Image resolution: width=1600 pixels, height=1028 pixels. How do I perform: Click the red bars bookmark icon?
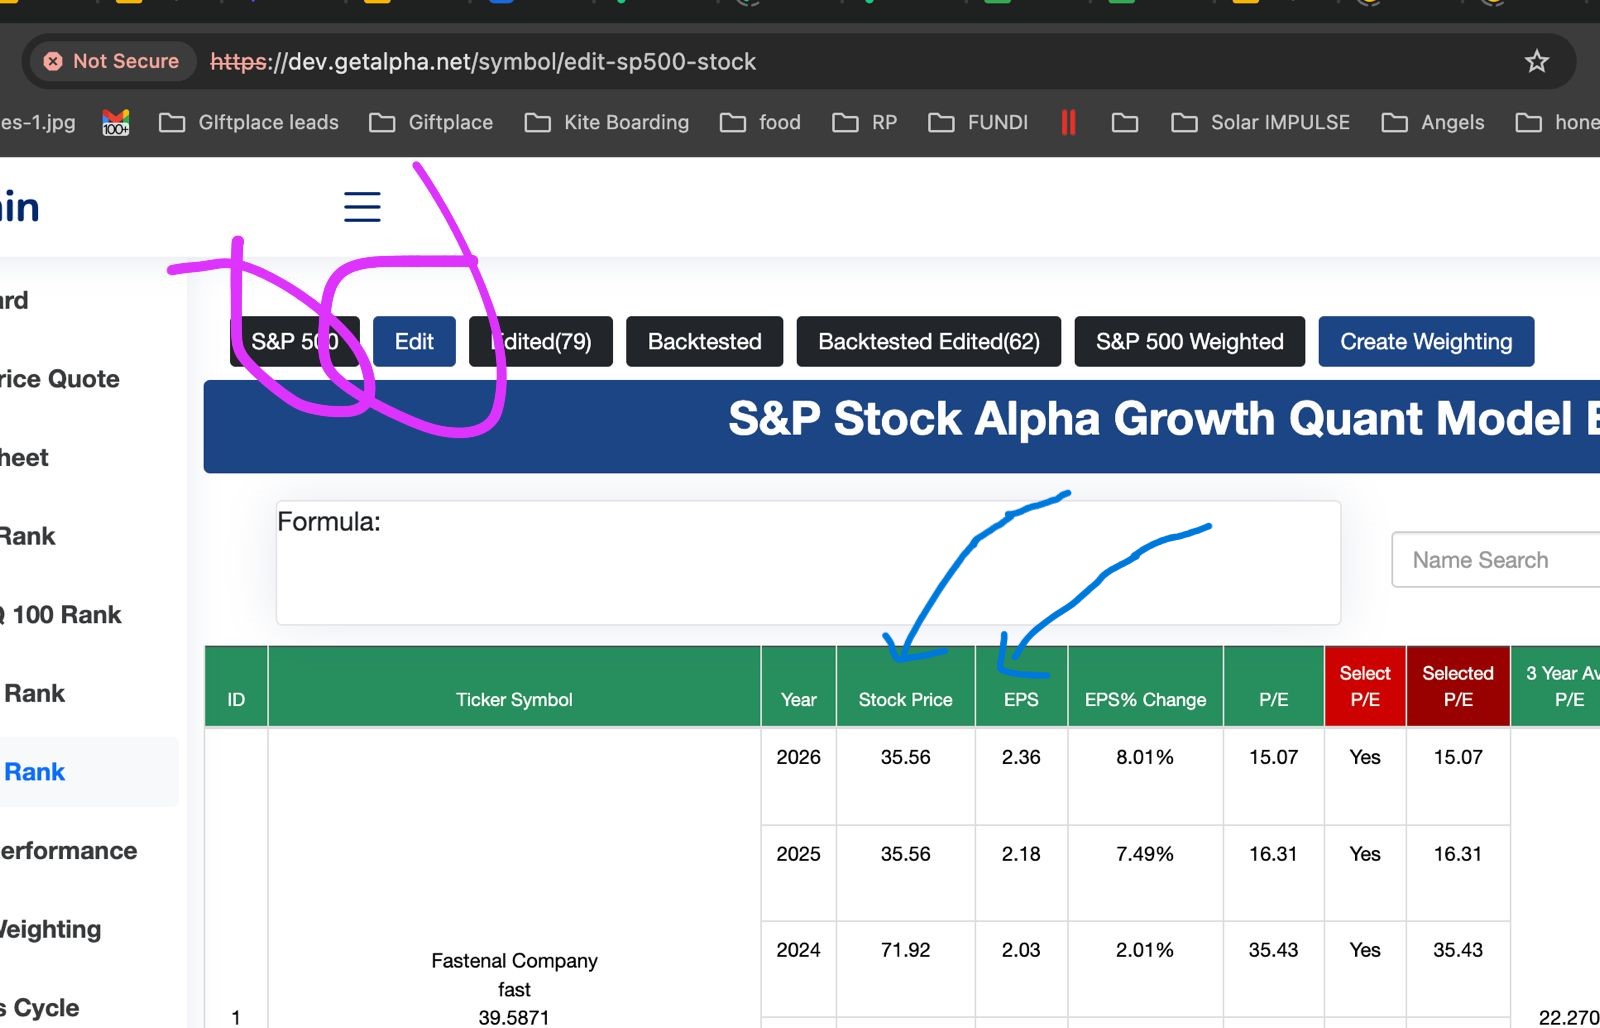click(1068, 123)
